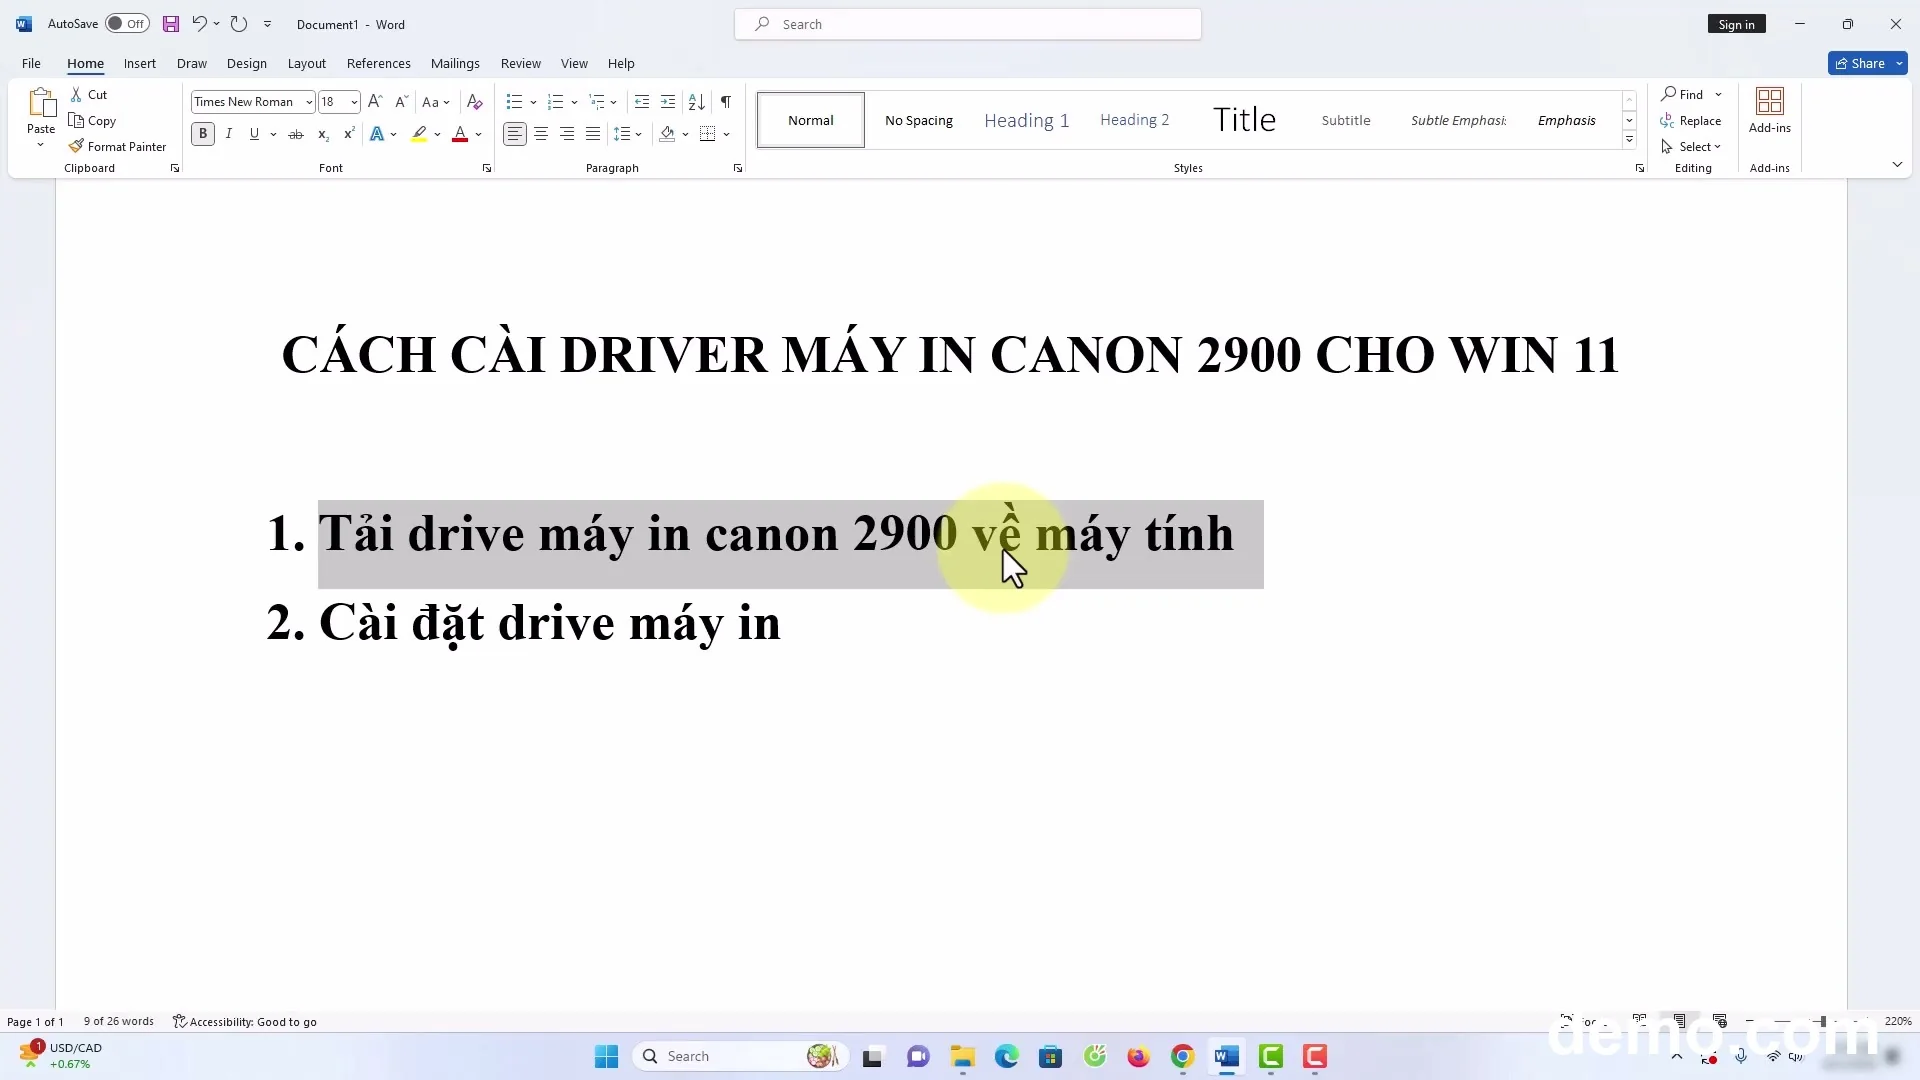1920x1080 pixels.
Task: Switch to the Review tab
Action: coord(521,63)
